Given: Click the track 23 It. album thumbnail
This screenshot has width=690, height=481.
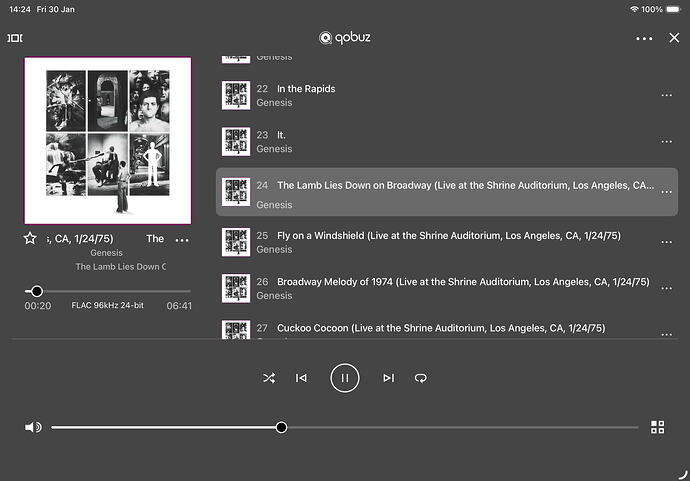Looking at the screenshot, I should (x=236, y=142).
